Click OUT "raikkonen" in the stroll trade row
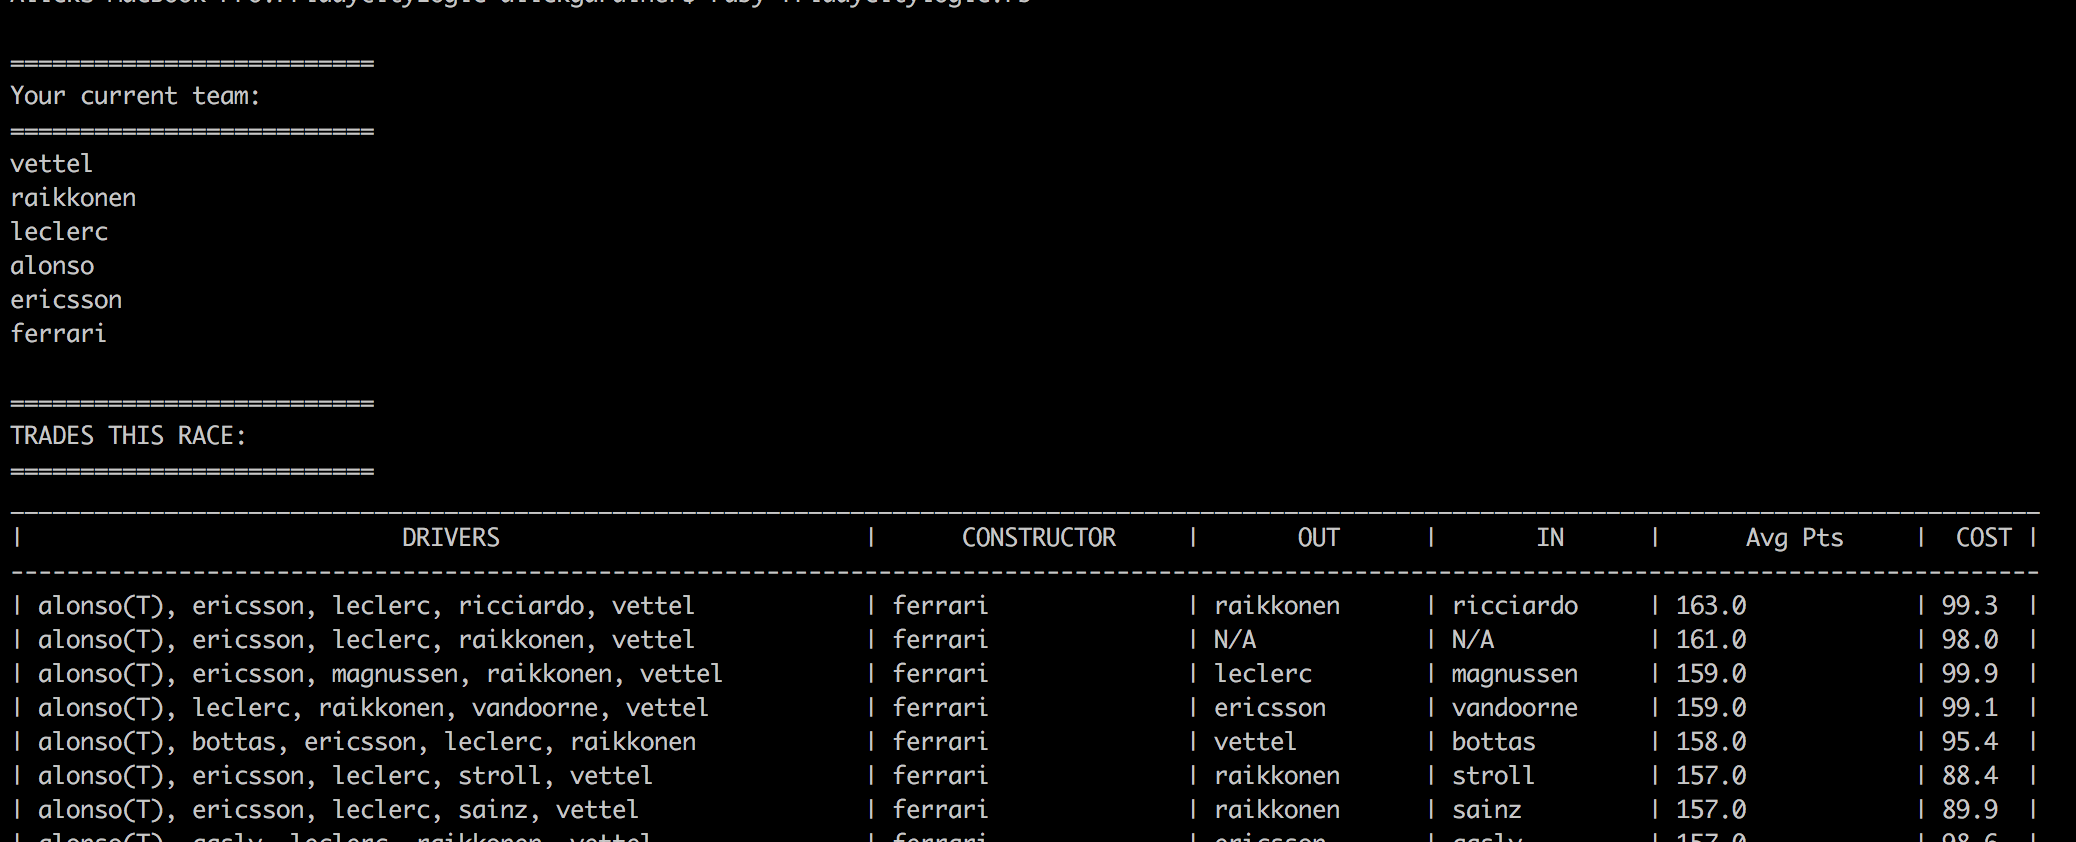The image size is (2076, 842). [1277, 776]
